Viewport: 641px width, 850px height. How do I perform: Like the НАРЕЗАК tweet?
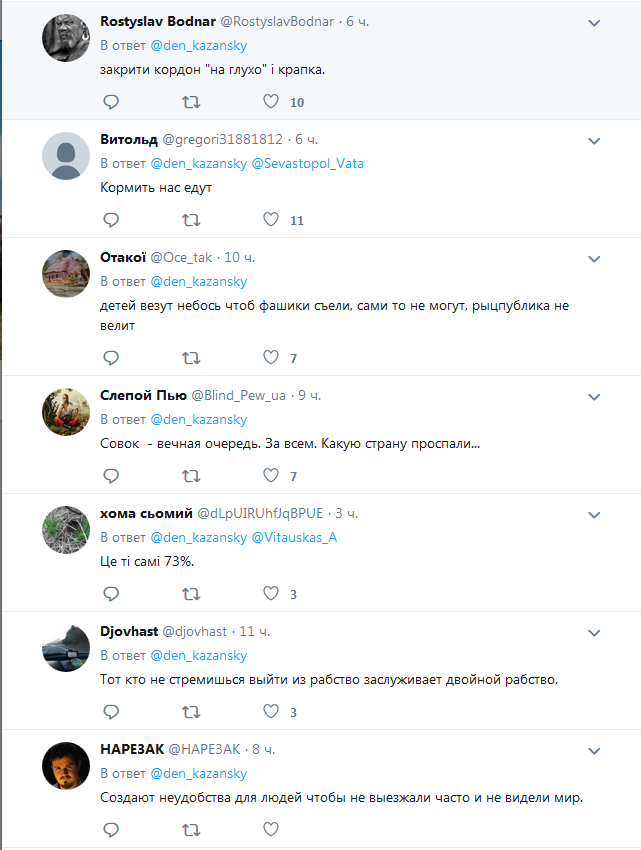(x=270, y=830)
